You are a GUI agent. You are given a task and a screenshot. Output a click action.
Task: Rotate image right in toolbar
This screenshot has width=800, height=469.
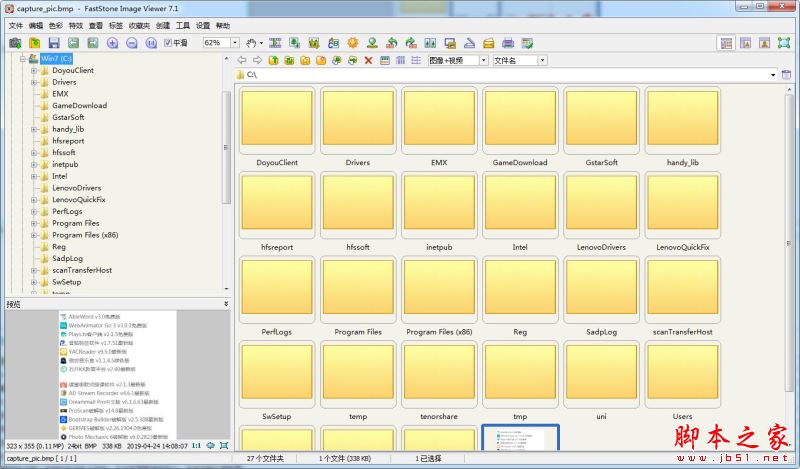pyautogui.click(x=411, y=43)
